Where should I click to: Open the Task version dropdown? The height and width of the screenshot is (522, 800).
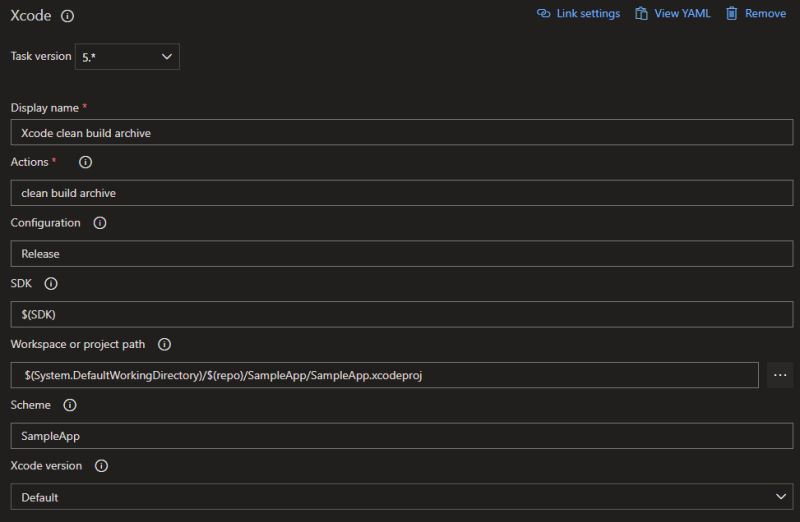click(x=127, y=57)
